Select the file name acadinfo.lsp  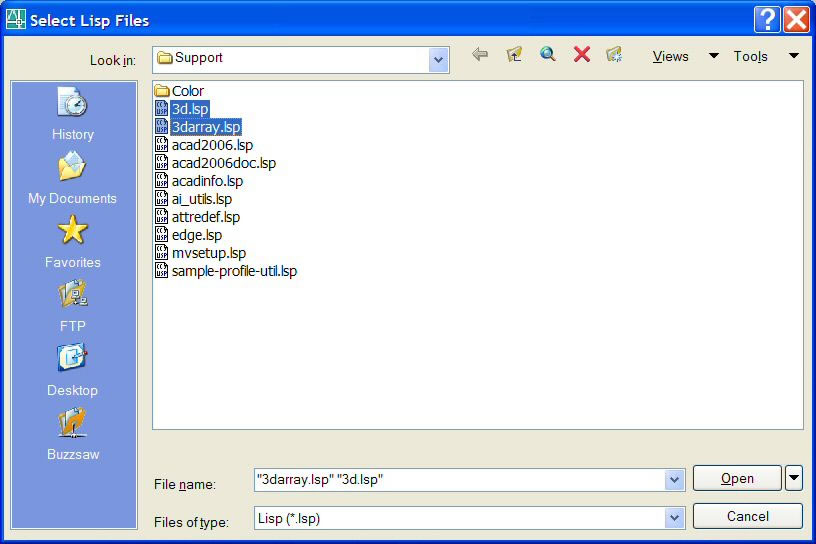click(208, 181)
